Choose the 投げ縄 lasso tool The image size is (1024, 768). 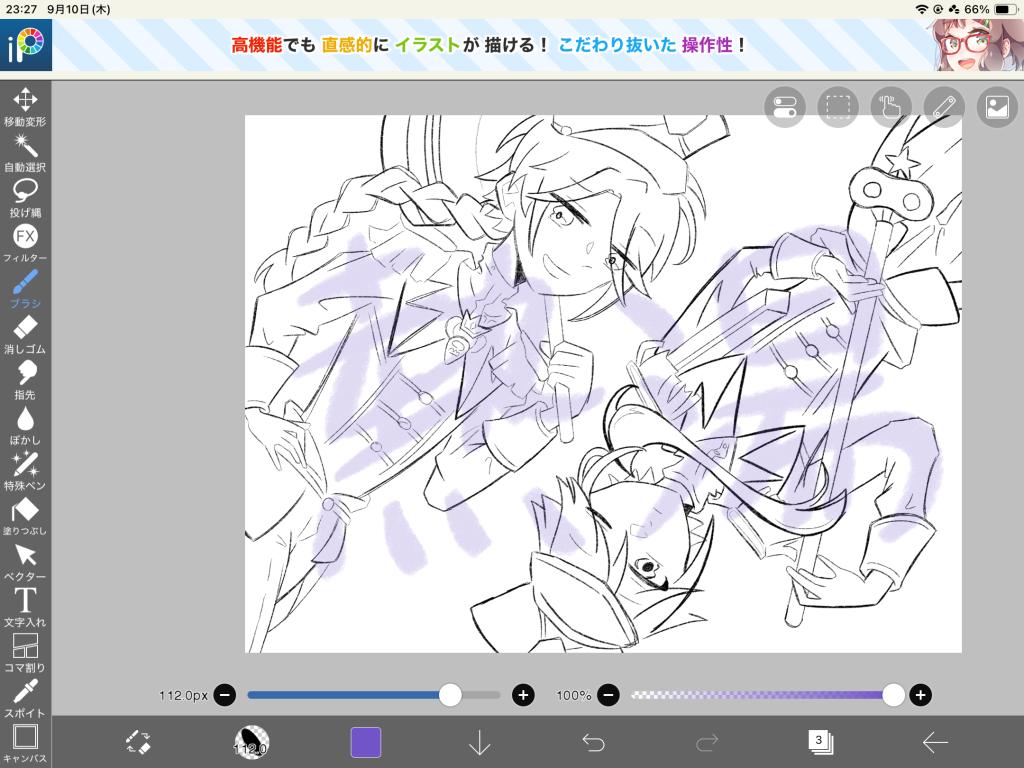pyautogui.click(x=25, y=199)
